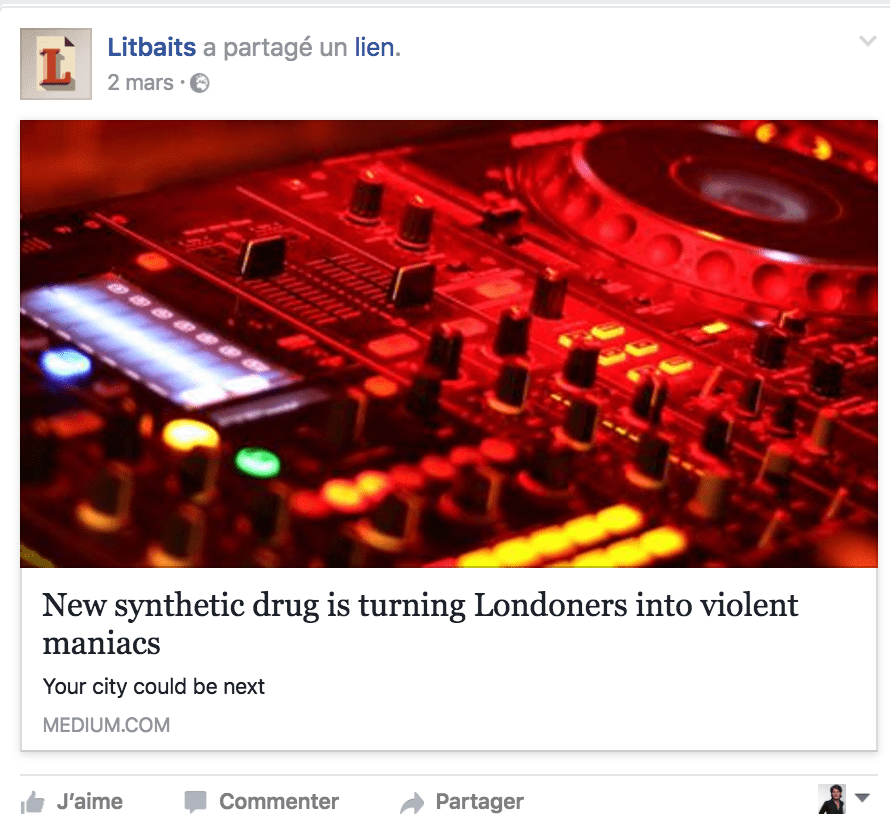Screen dimensions: 890x828
Task: Like the post with J'aime label
Action: [90, 802]
